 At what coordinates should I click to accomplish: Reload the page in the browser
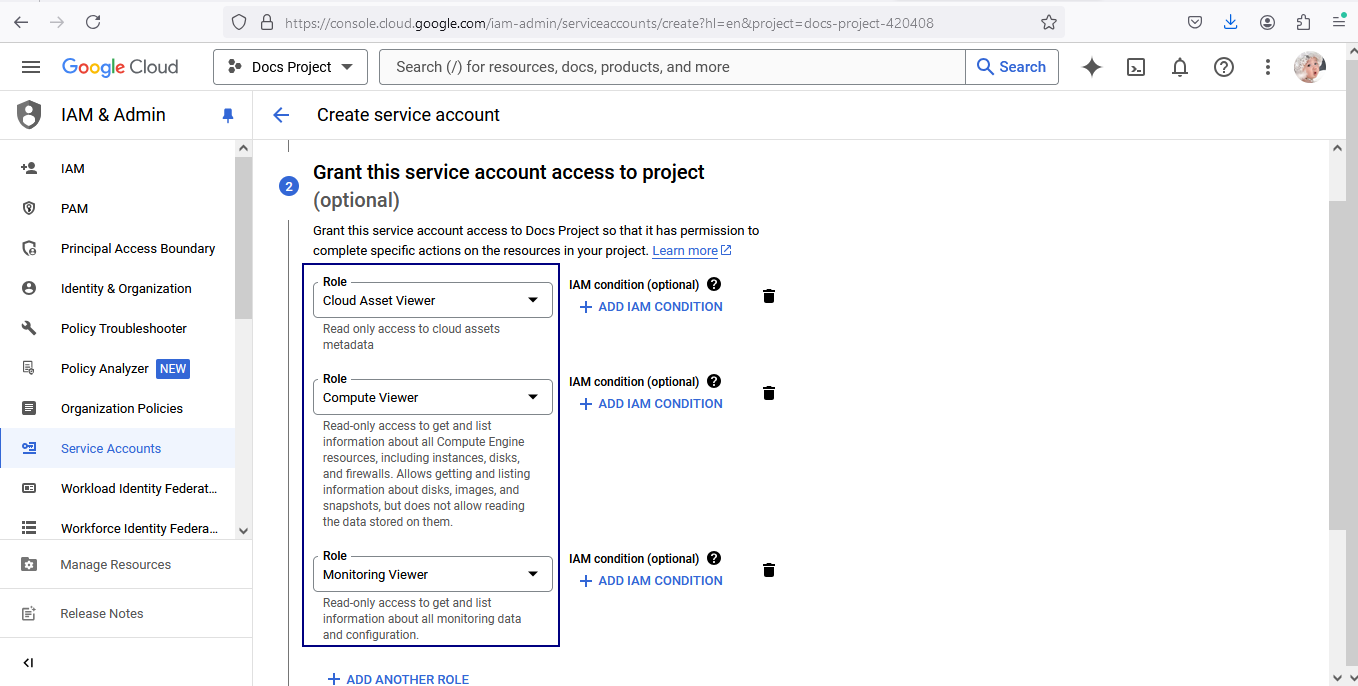[x=93, y=22]
